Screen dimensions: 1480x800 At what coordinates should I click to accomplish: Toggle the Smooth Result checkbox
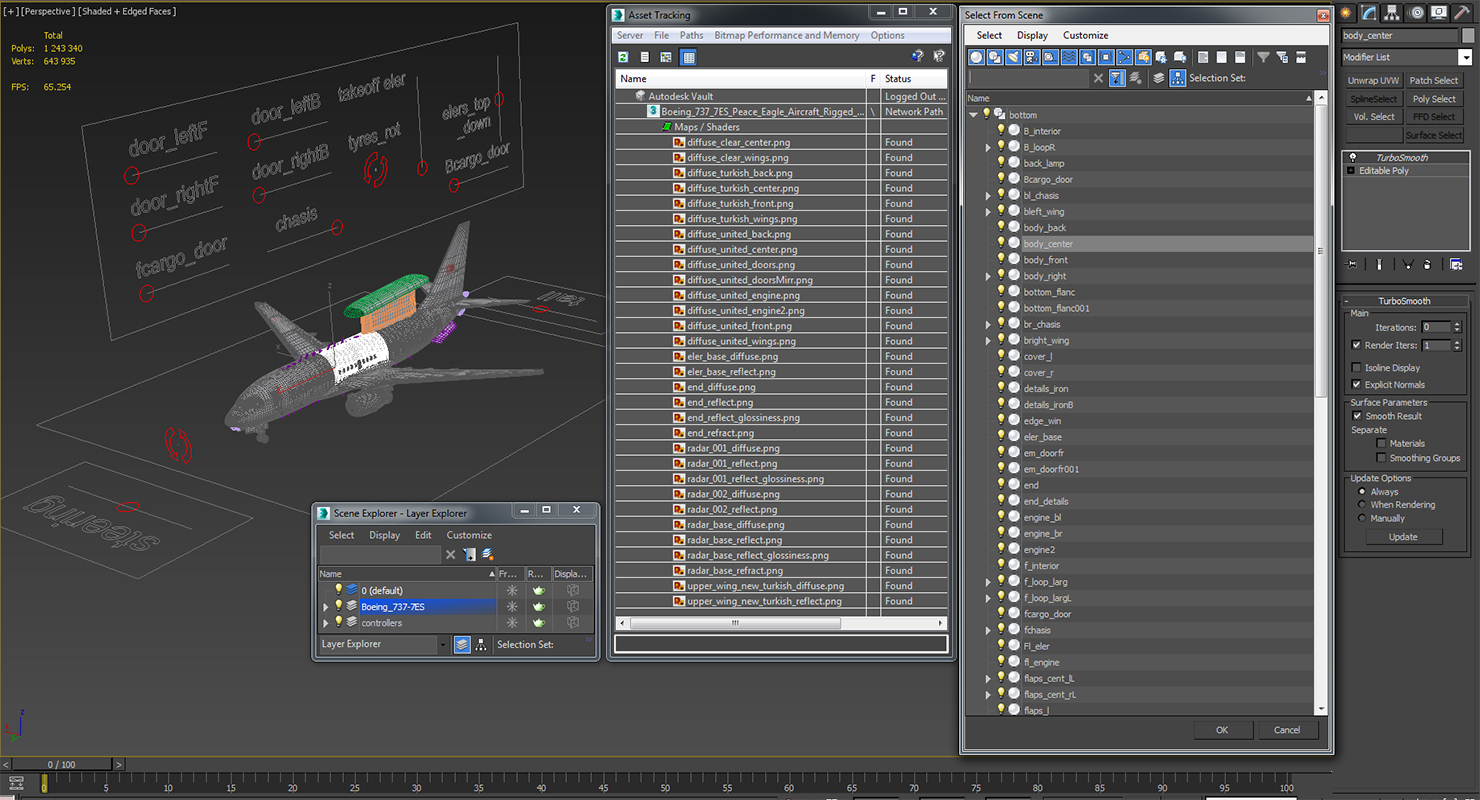coord(1357,416)
